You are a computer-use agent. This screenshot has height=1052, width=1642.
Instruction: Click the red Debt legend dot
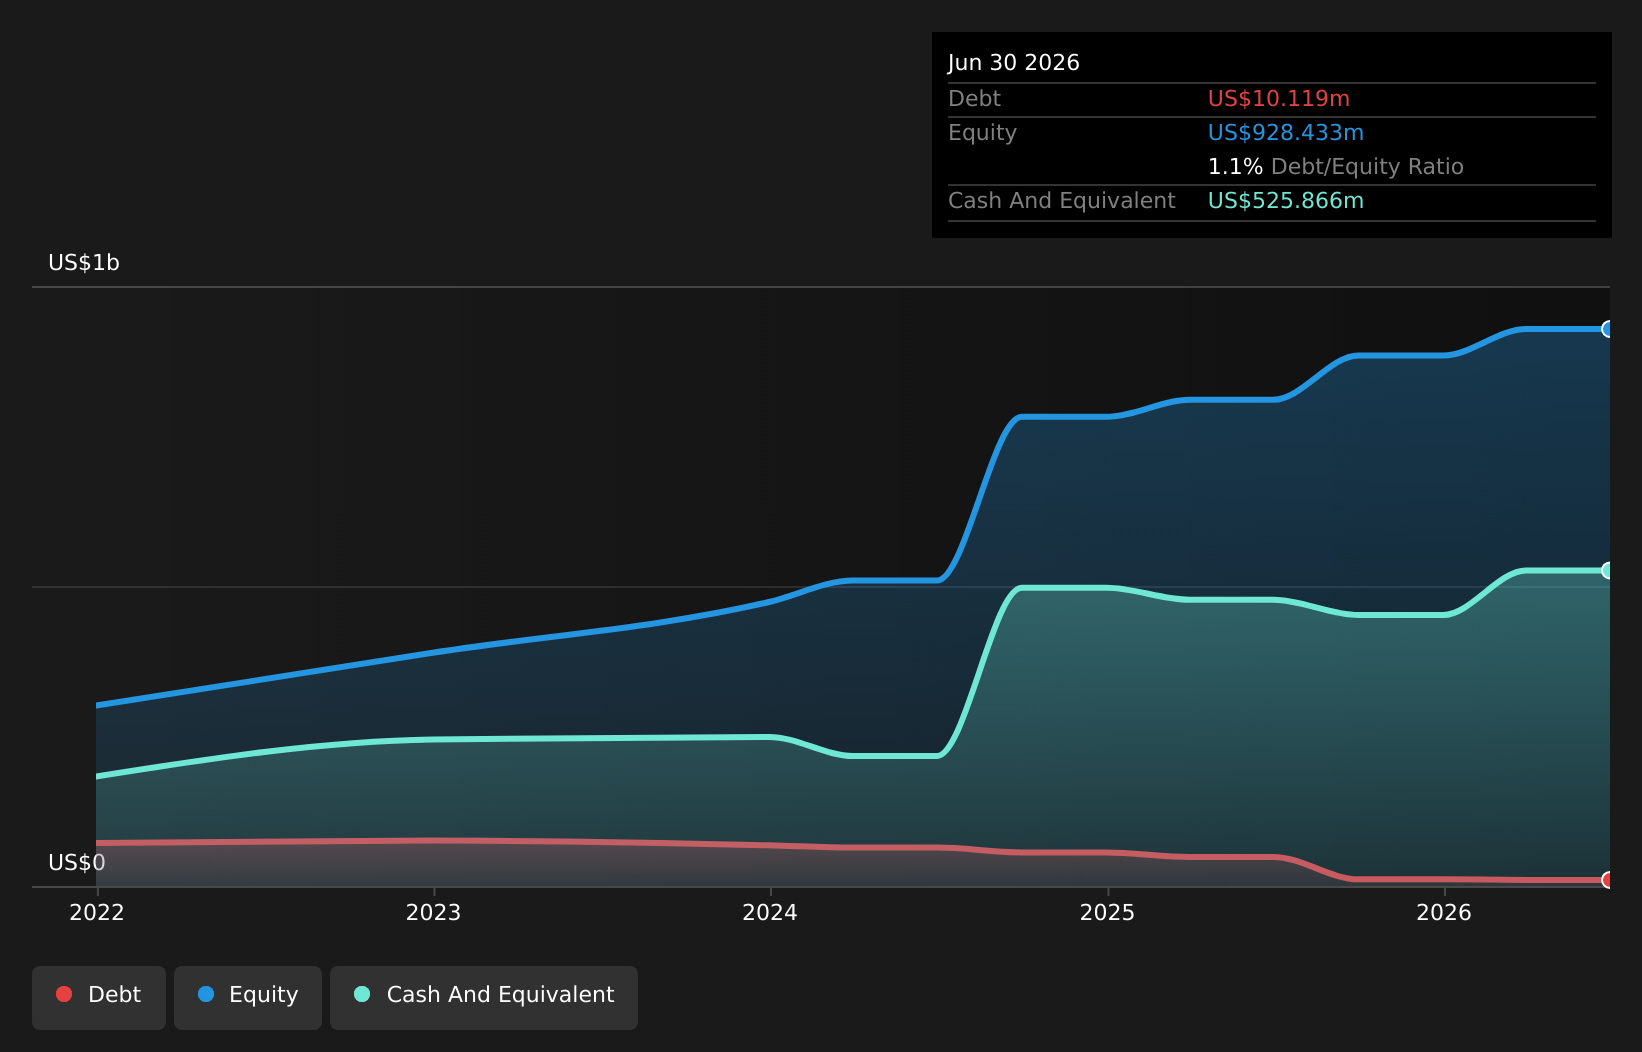pyautogui.click(x=64, y=994)
